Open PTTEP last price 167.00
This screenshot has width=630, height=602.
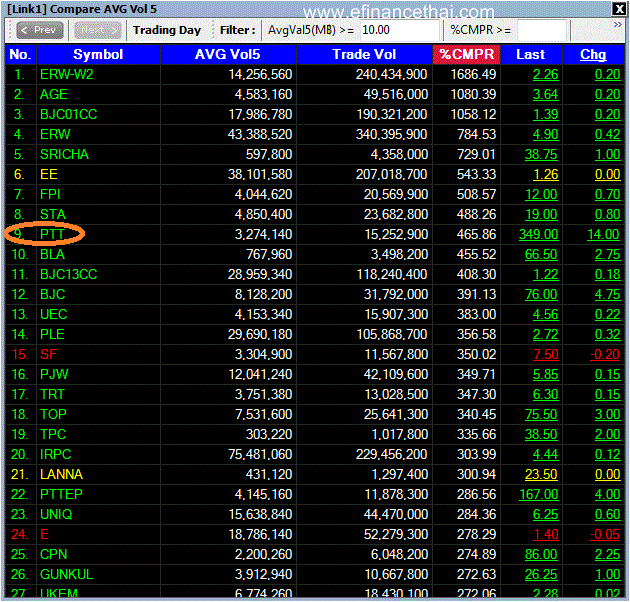538,494
